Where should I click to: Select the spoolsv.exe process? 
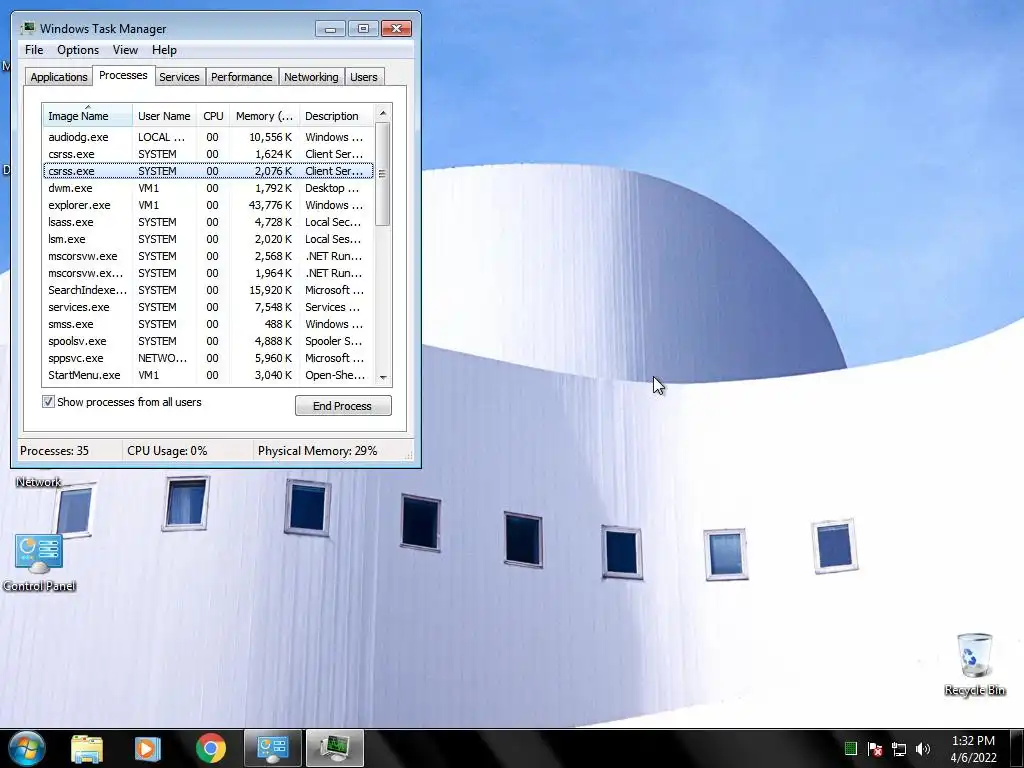pos(208,341)
